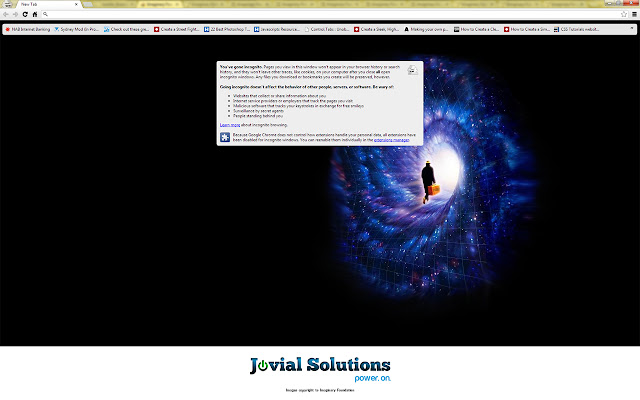Click the address bar input field

(x=331, y=14)
